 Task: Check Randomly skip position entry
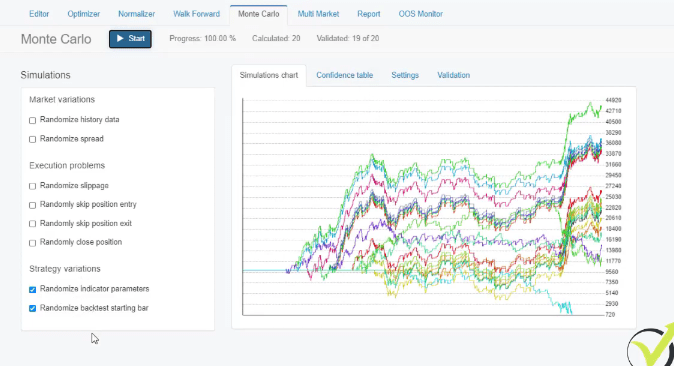(x=33, y=205)
